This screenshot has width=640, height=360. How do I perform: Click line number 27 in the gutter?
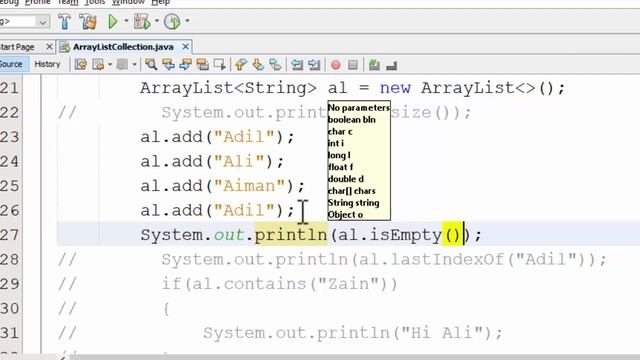9,235
